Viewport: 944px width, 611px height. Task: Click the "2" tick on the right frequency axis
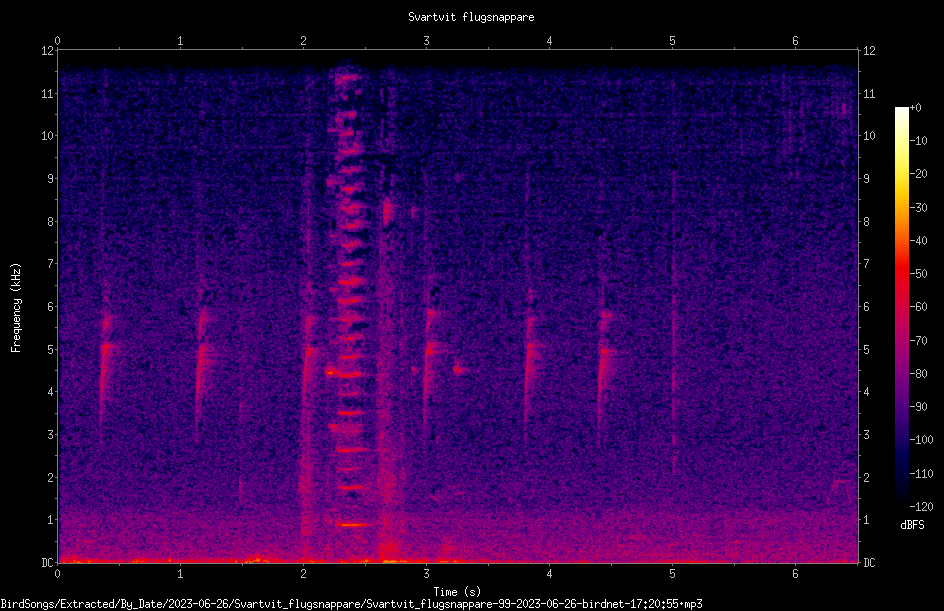pos(867,477)
